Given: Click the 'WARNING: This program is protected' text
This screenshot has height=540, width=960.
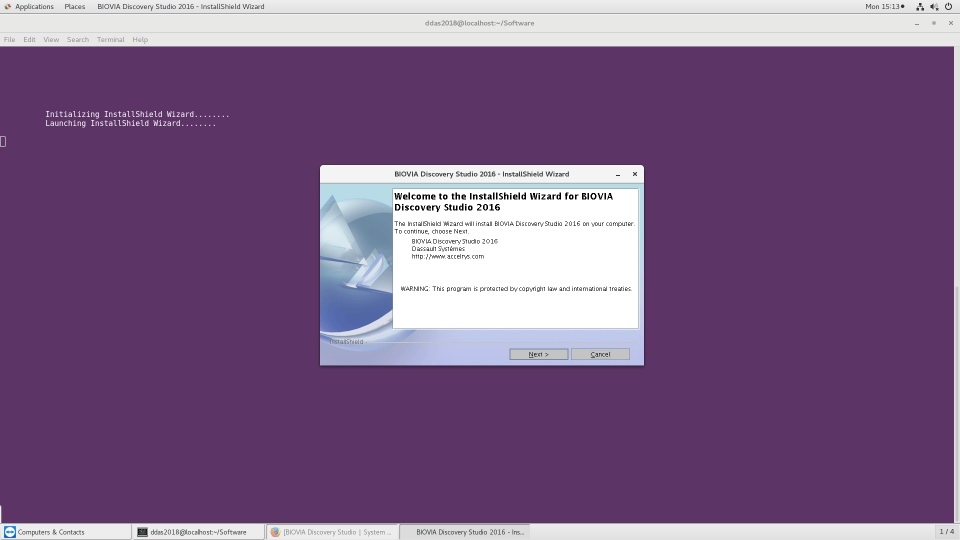Looking at the screenshot, I should tap(516, 288).
